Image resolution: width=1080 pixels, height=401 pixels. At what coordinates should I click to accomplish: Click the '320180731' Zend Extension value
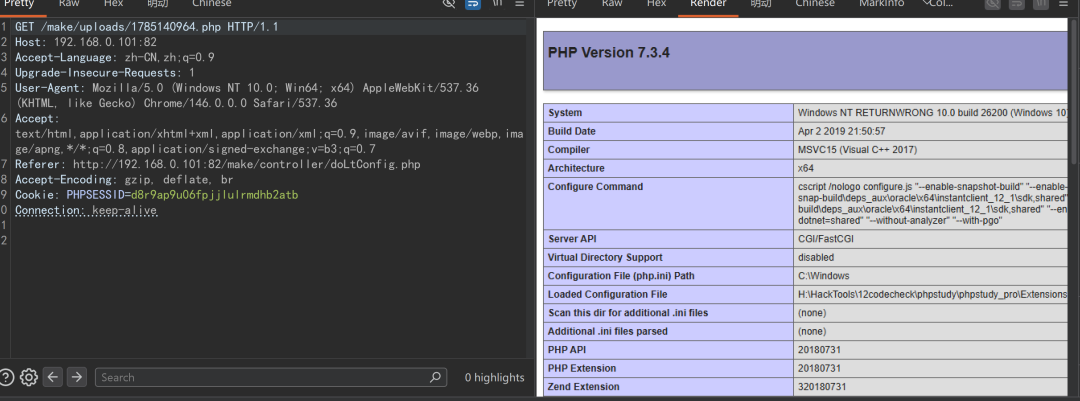822,387
